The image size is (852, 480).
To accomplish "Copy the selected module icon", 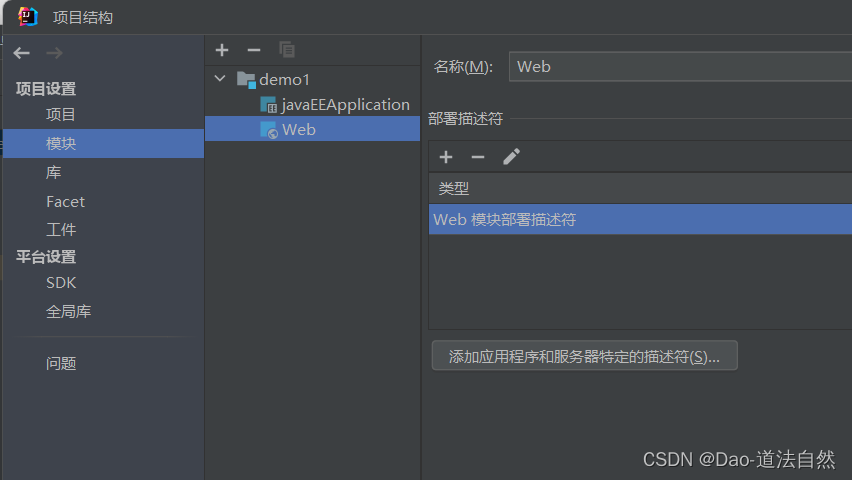I will click(286, 49).
